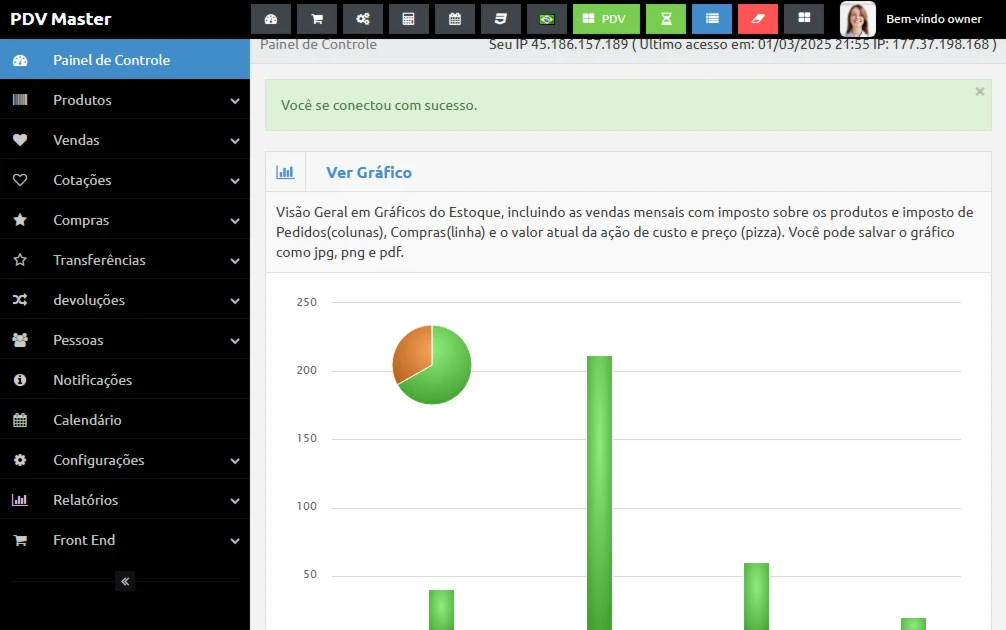Screen dimensions: 1006x630
Task: Expand the Produtos sidebar menu
Action: tap(125, 100)
